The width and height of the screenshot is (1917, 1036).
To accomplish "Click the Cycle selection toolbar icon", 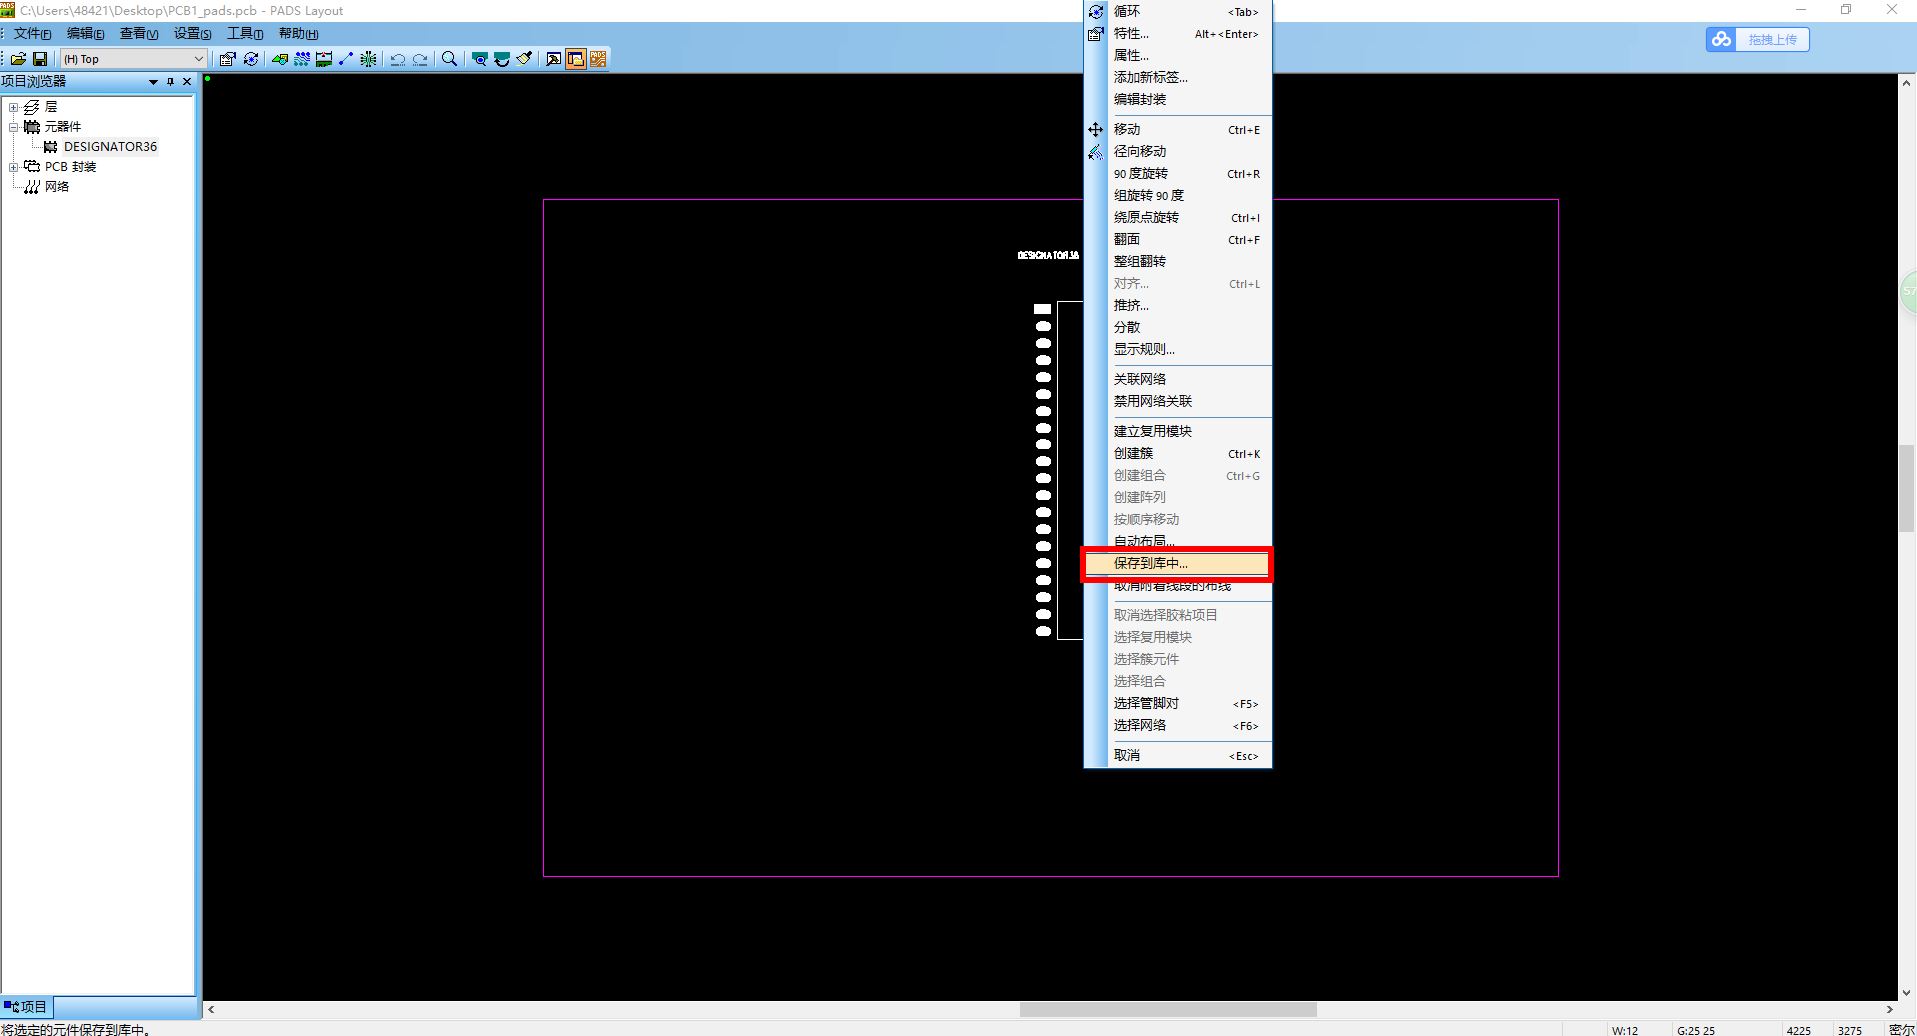I will (x=251, y=59).
